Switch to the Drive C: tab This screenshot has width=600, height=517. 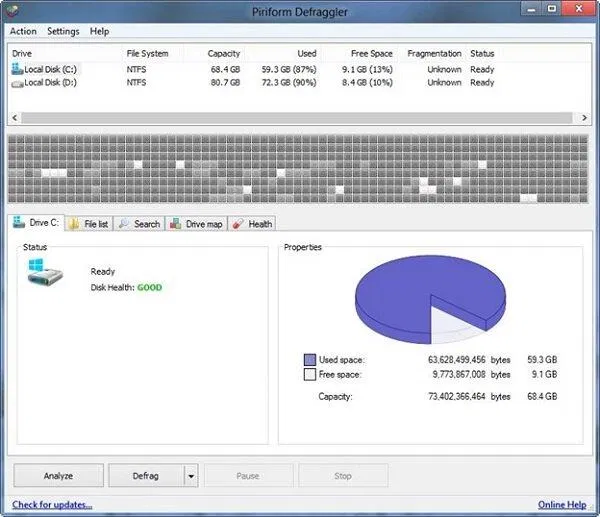click(x=36, y=223)
